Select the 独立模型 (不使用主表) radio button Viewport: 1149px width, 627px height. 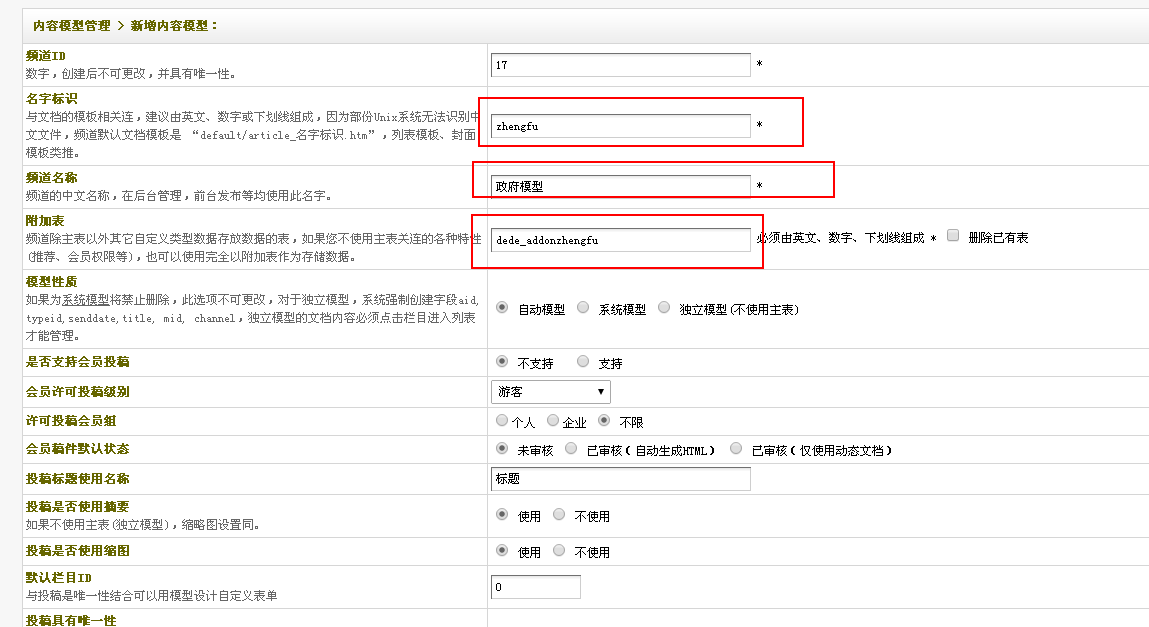point(663,308)
